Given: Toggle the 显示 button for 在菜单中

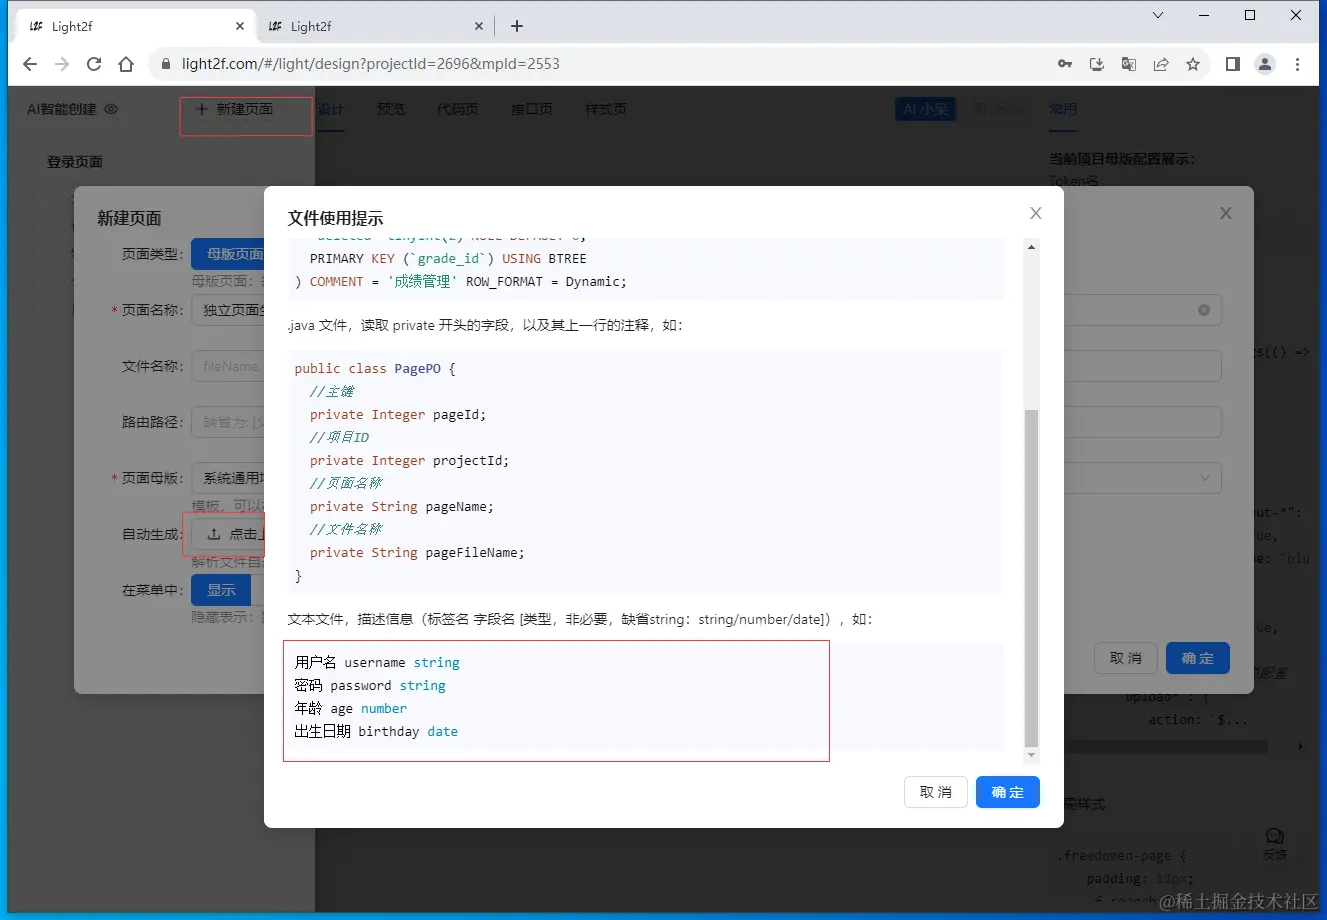Looking at the screenshot, I should [x=221, y=590].
